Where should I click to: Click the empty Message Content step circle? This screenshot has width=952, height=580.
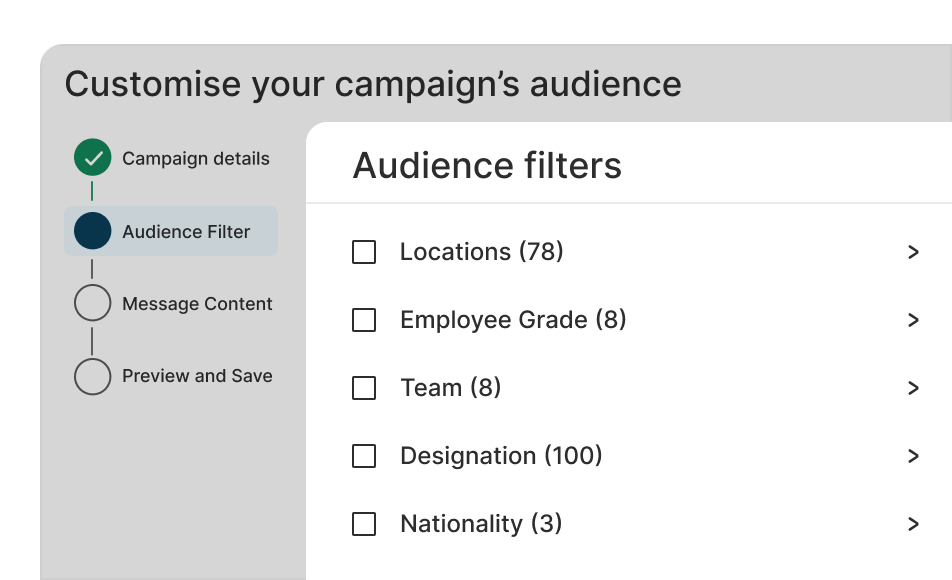pos(92,302)
